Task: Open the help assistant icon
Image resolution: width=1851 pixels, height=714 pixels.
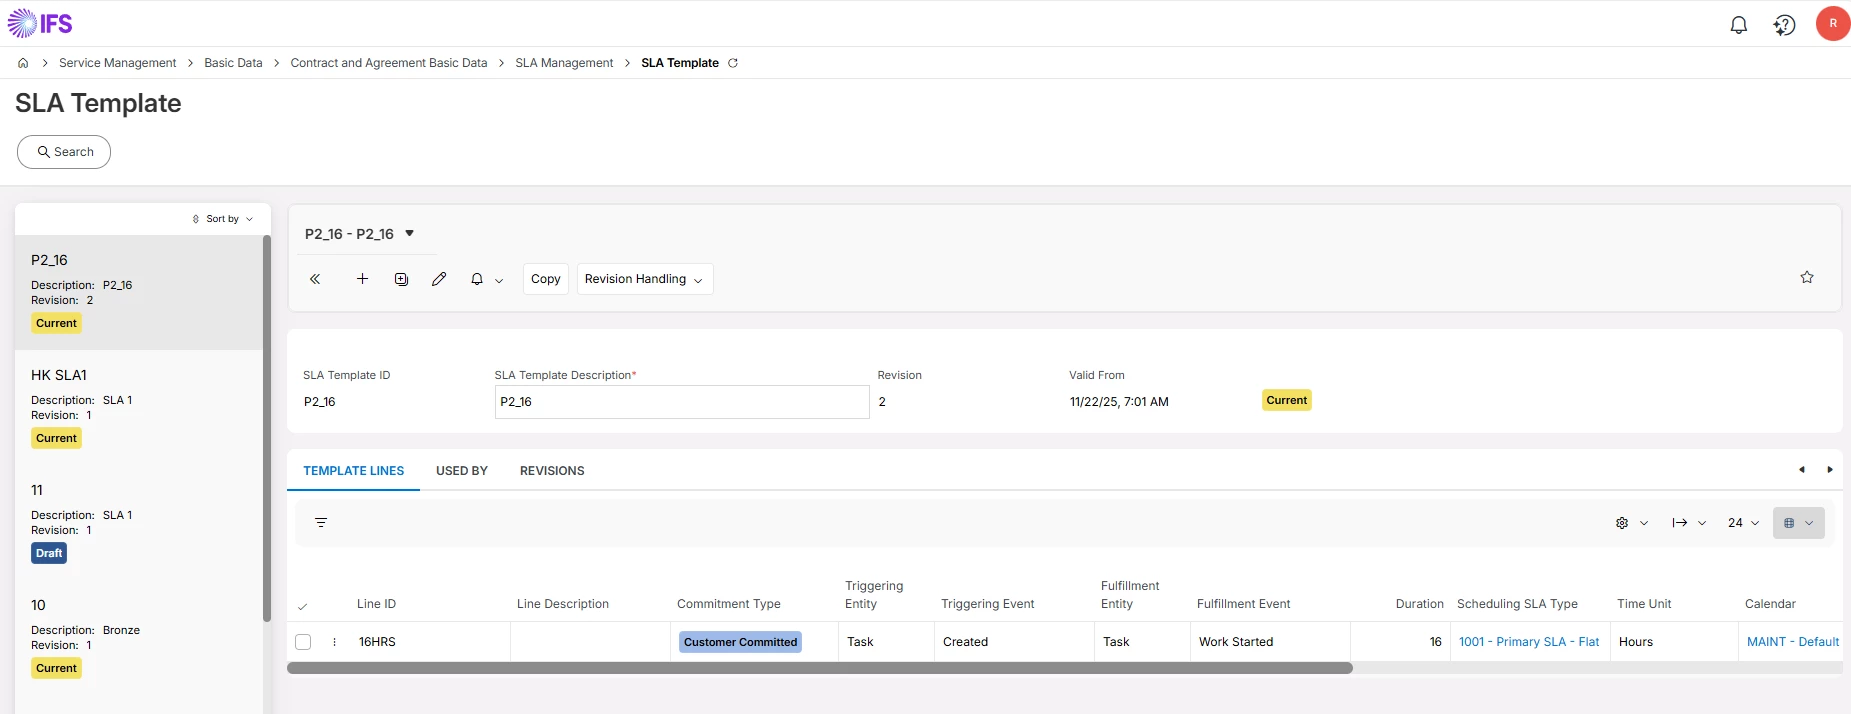Action: point(1784,25)
